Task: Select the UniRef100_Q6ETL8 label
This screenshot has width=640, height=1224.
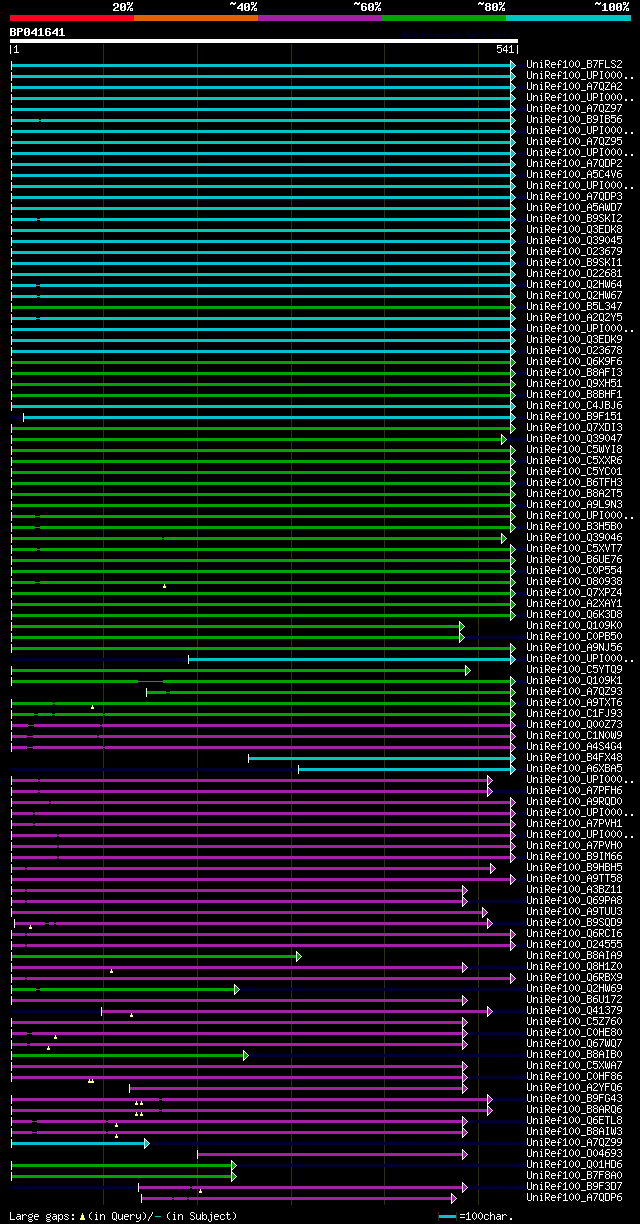Action: coord(574,1121)
